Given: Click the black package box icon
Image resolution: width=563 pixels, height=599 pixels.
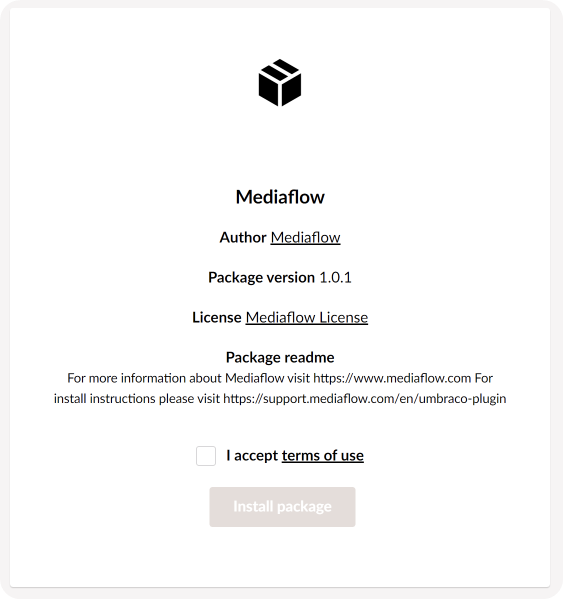Looking at the screenshot, I should pyautogui.click(x=280, y=83).
